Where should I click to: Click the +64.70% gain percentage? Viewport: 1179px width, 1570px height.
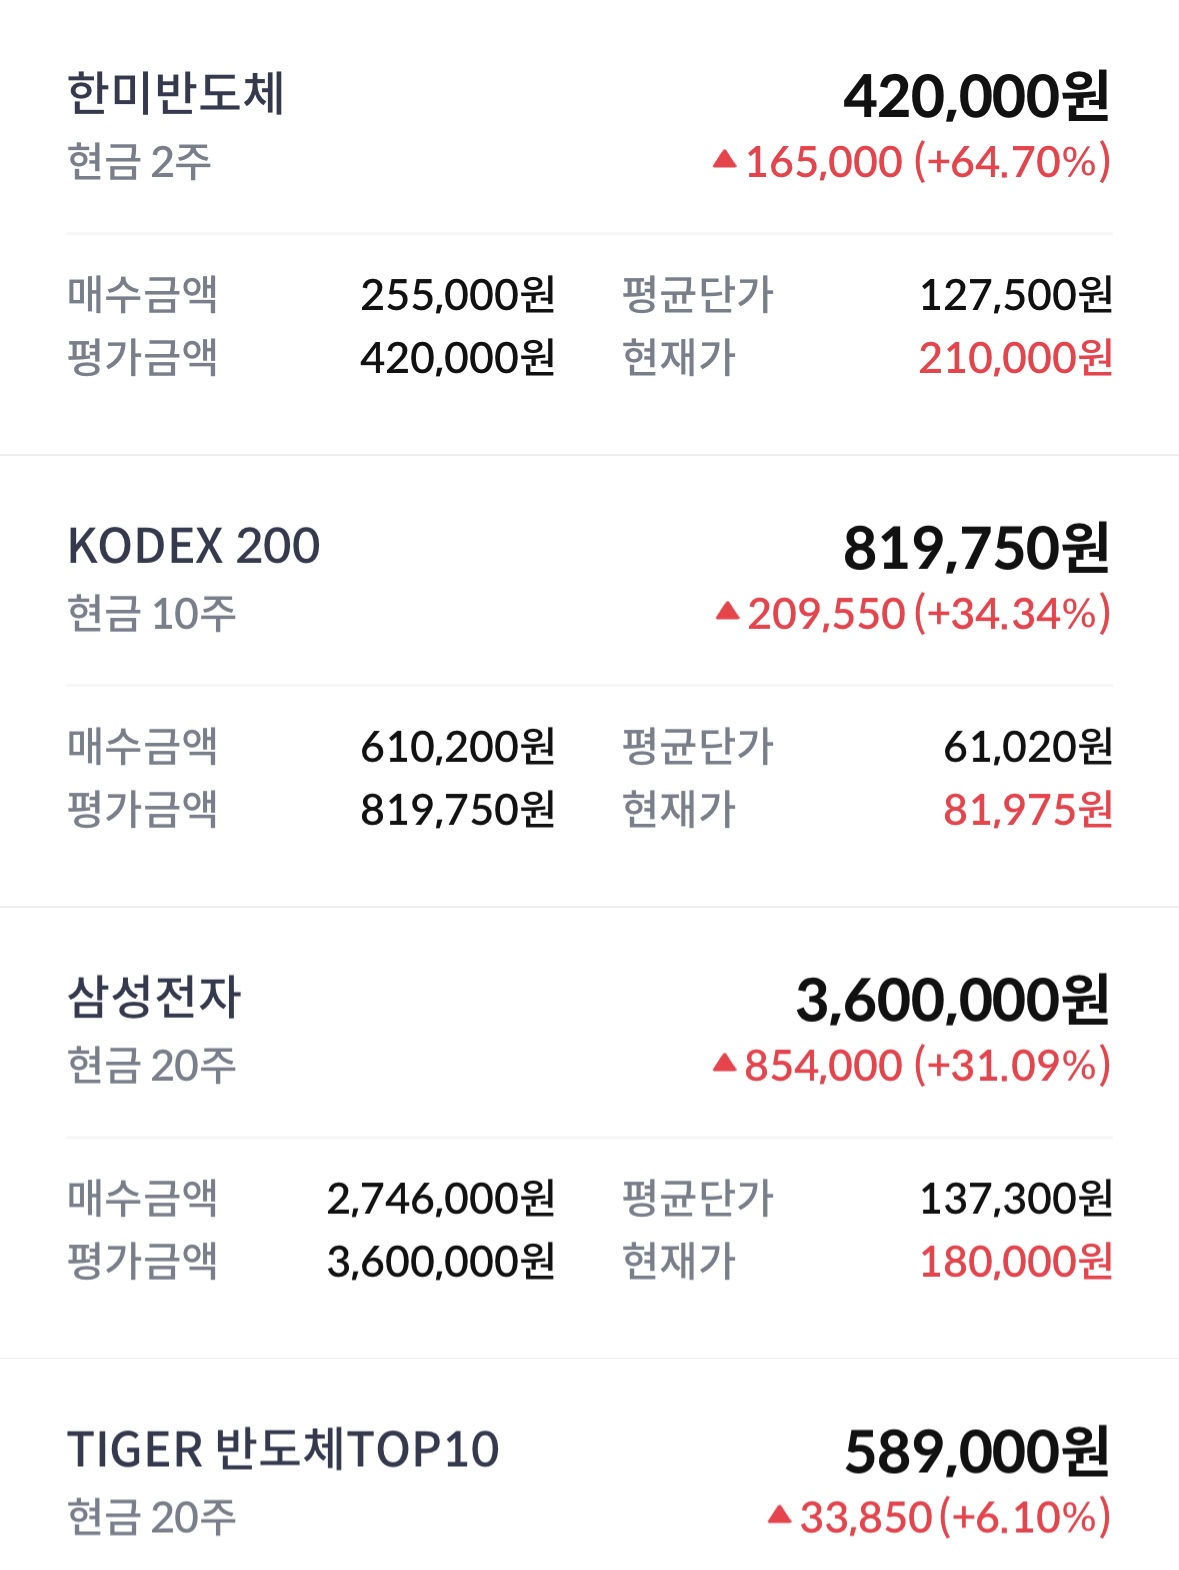pyautogui.click(x=1012, y=162)
